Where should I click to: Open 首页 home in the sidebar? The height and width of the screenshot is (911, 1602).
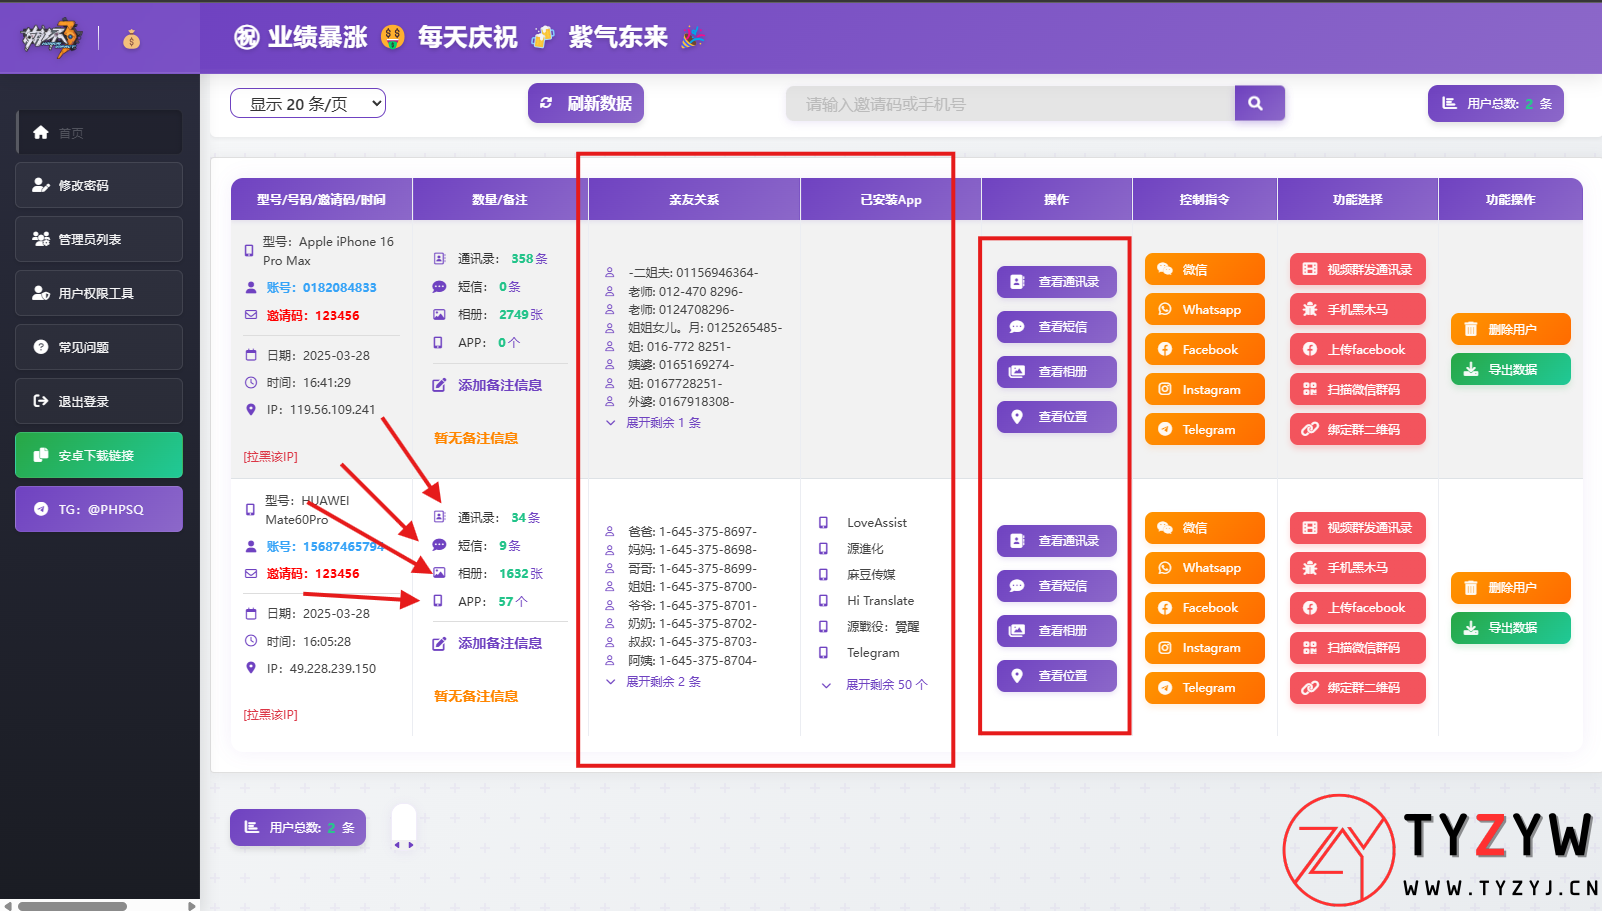click(99, 132)
